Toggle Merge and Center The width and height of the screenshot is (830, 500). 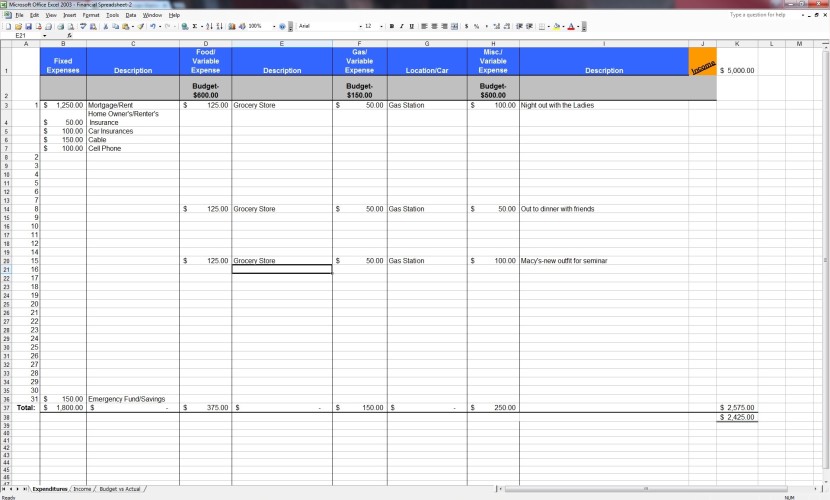454,26
